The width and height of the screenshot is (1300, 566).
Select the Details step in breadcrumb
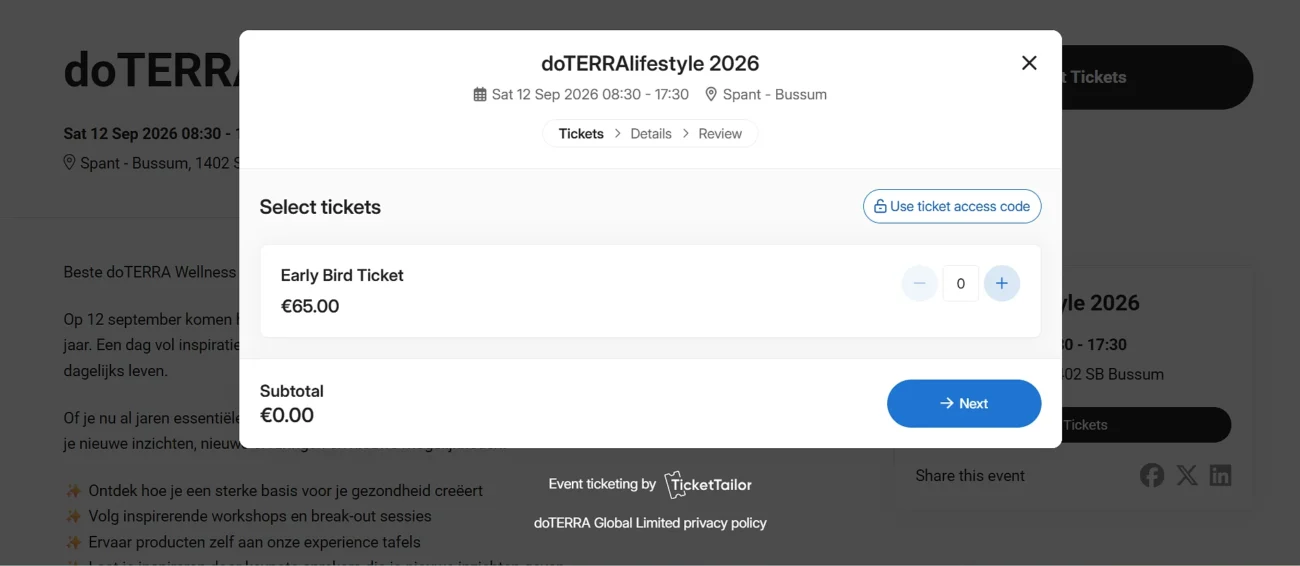coord(651,134)
